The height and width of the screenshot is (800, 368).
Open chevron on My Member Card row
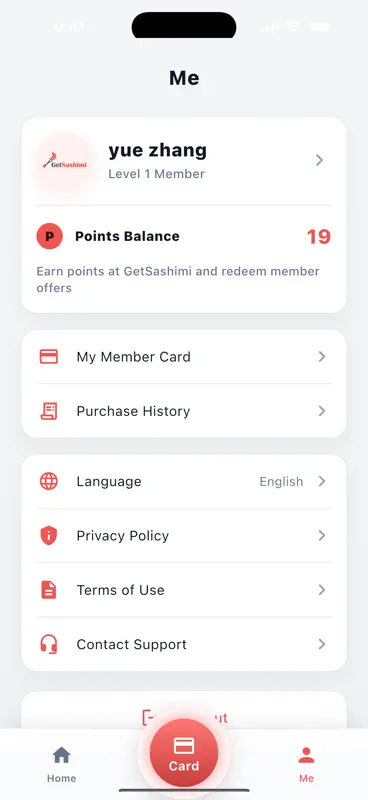[322, 357]
